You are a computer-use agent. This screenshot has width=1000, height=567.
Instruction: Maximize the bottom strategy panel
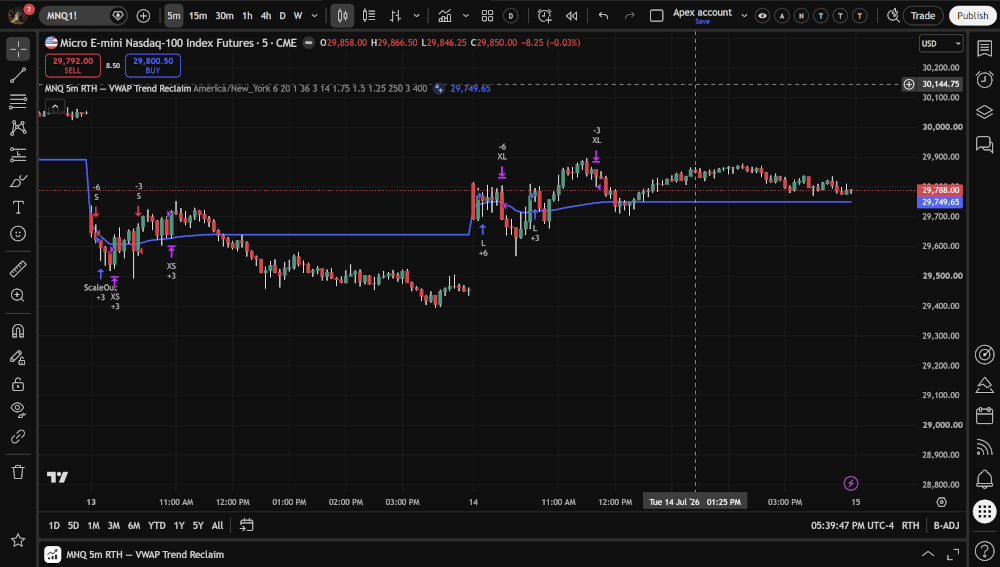(x=953, y=554)
